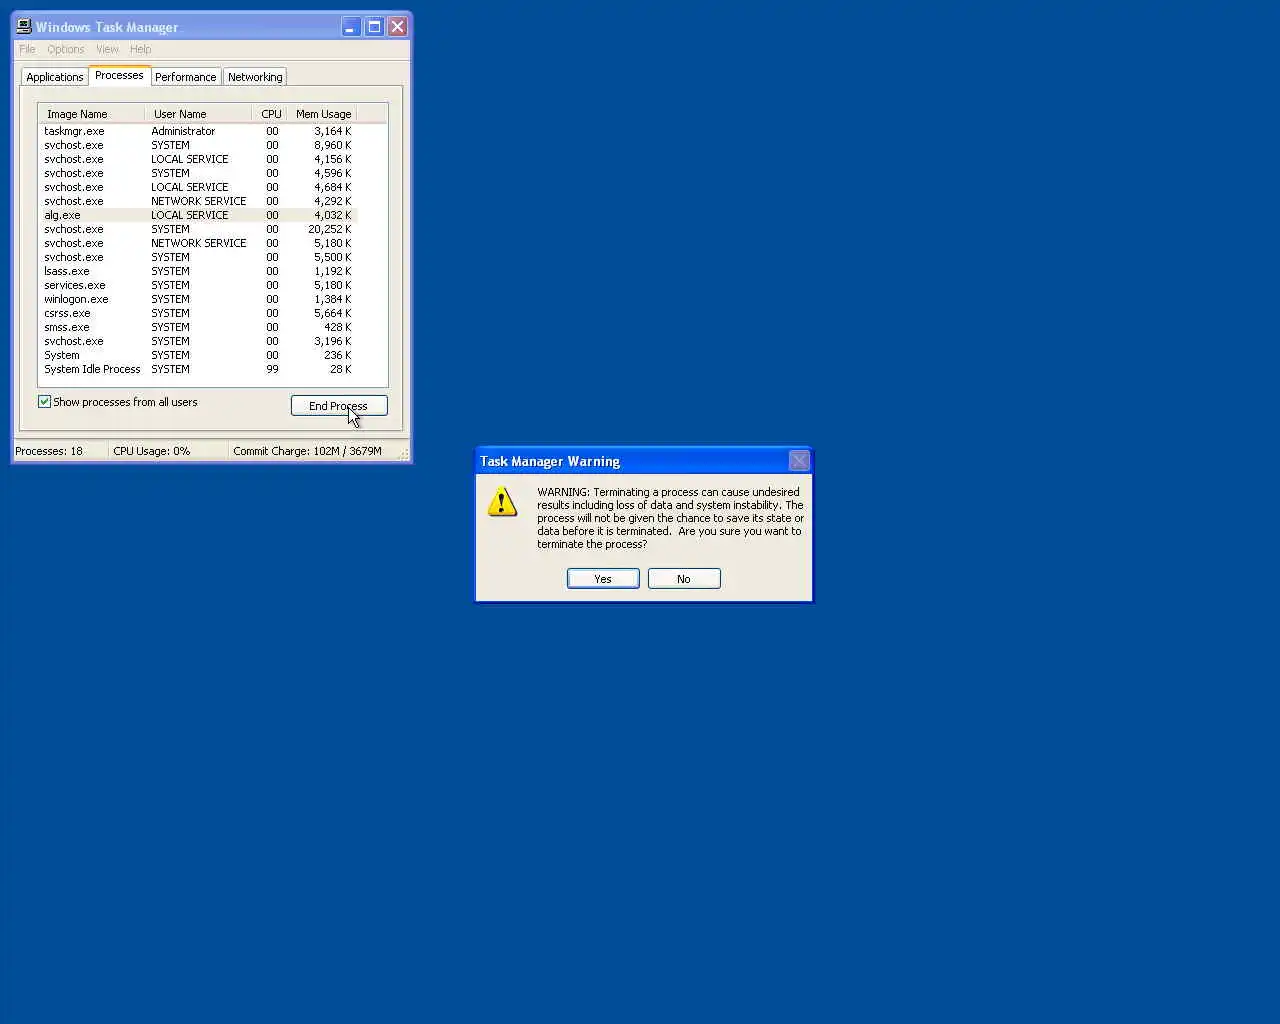
Task: Select the Processes tab
Action: (x=119, y=76)
